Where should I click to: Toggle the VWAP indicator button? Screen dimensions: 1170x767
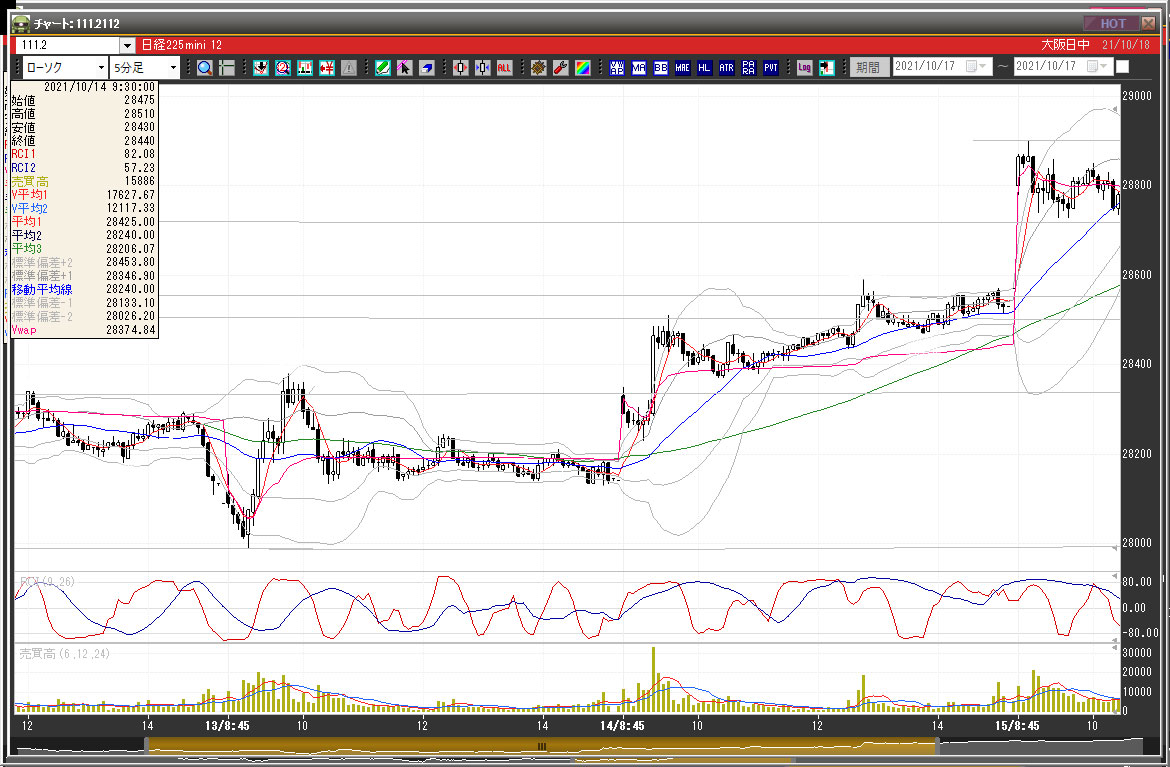(x=616, y=68)
